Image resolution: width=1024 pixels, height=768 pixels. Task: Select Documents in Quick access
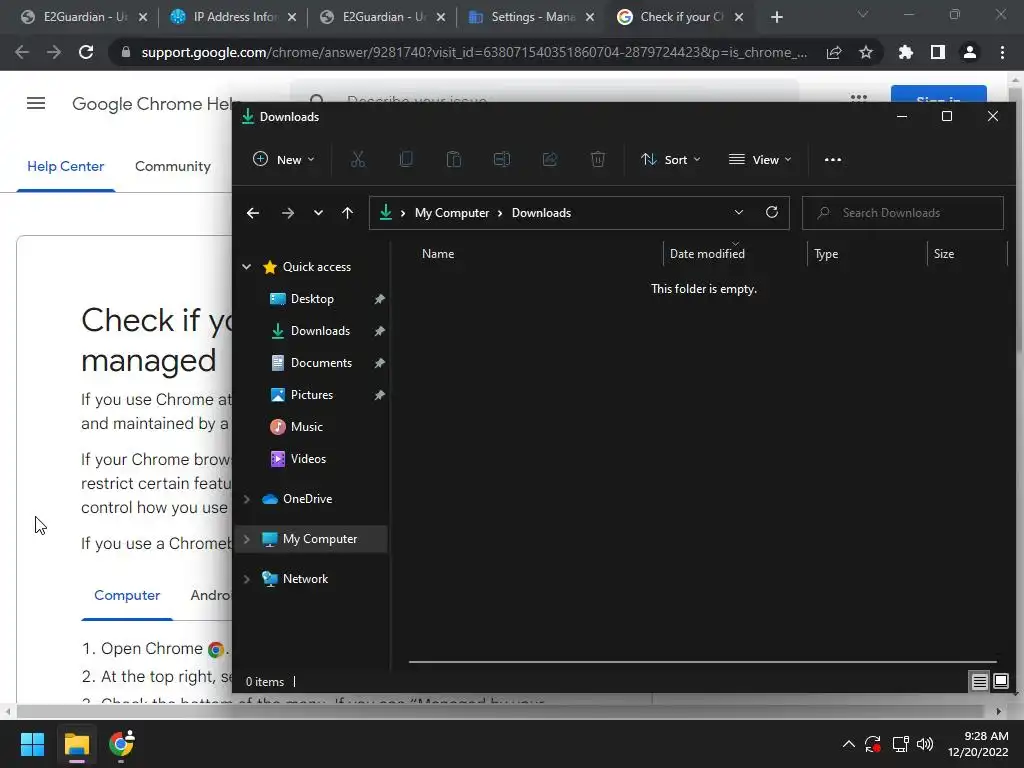(321, 362)
